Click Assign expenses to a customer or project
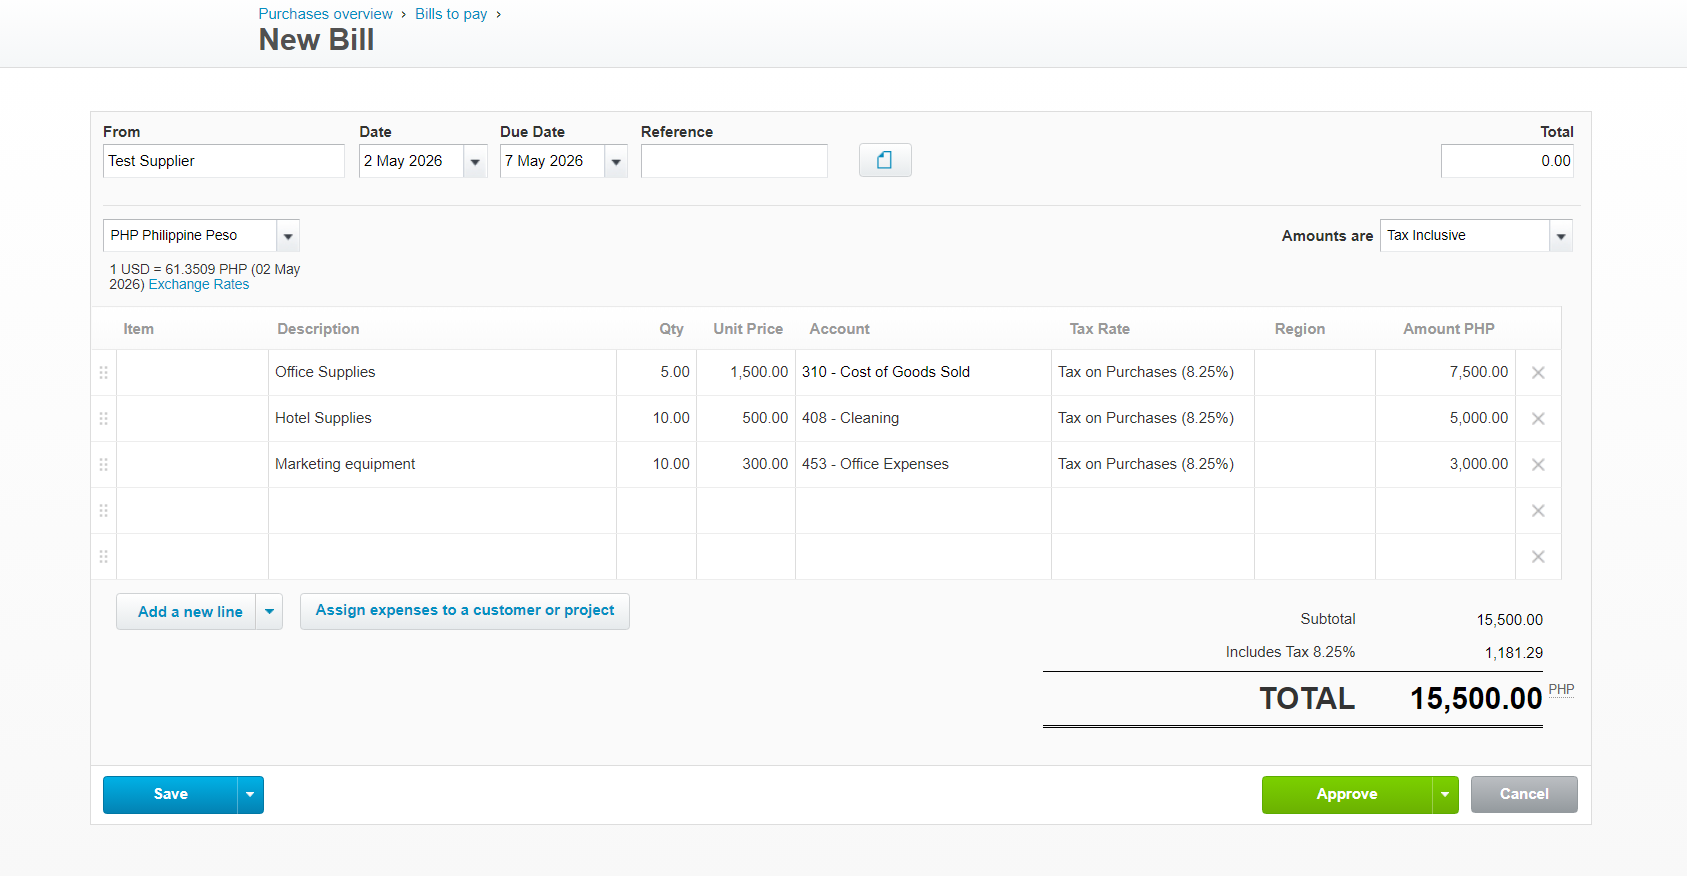The height and width of the screenshot is (876, 1687). click(465, 611)
